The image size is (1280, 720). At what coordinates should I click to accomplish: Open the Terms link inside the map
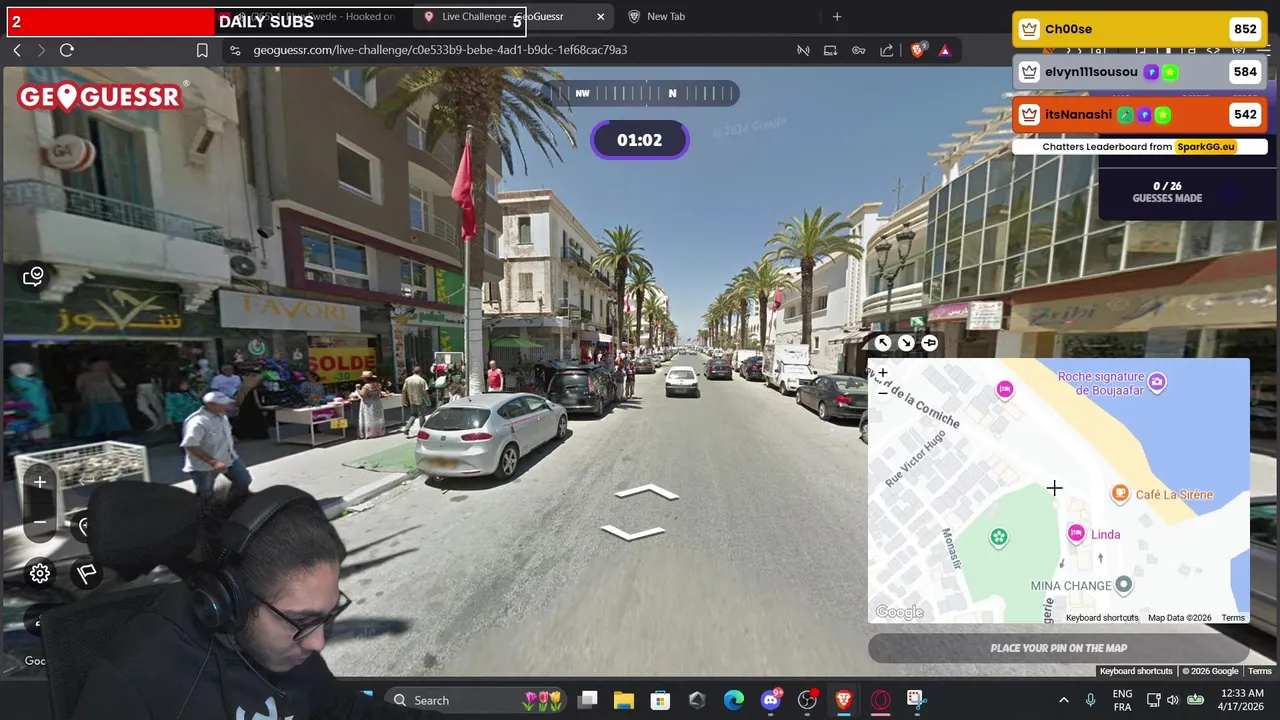tap(1233, 618)
